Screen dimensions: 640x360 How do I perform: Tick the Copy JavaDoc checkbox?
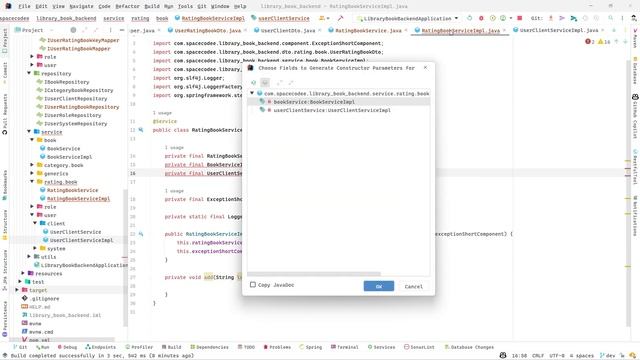click(253, 284)
